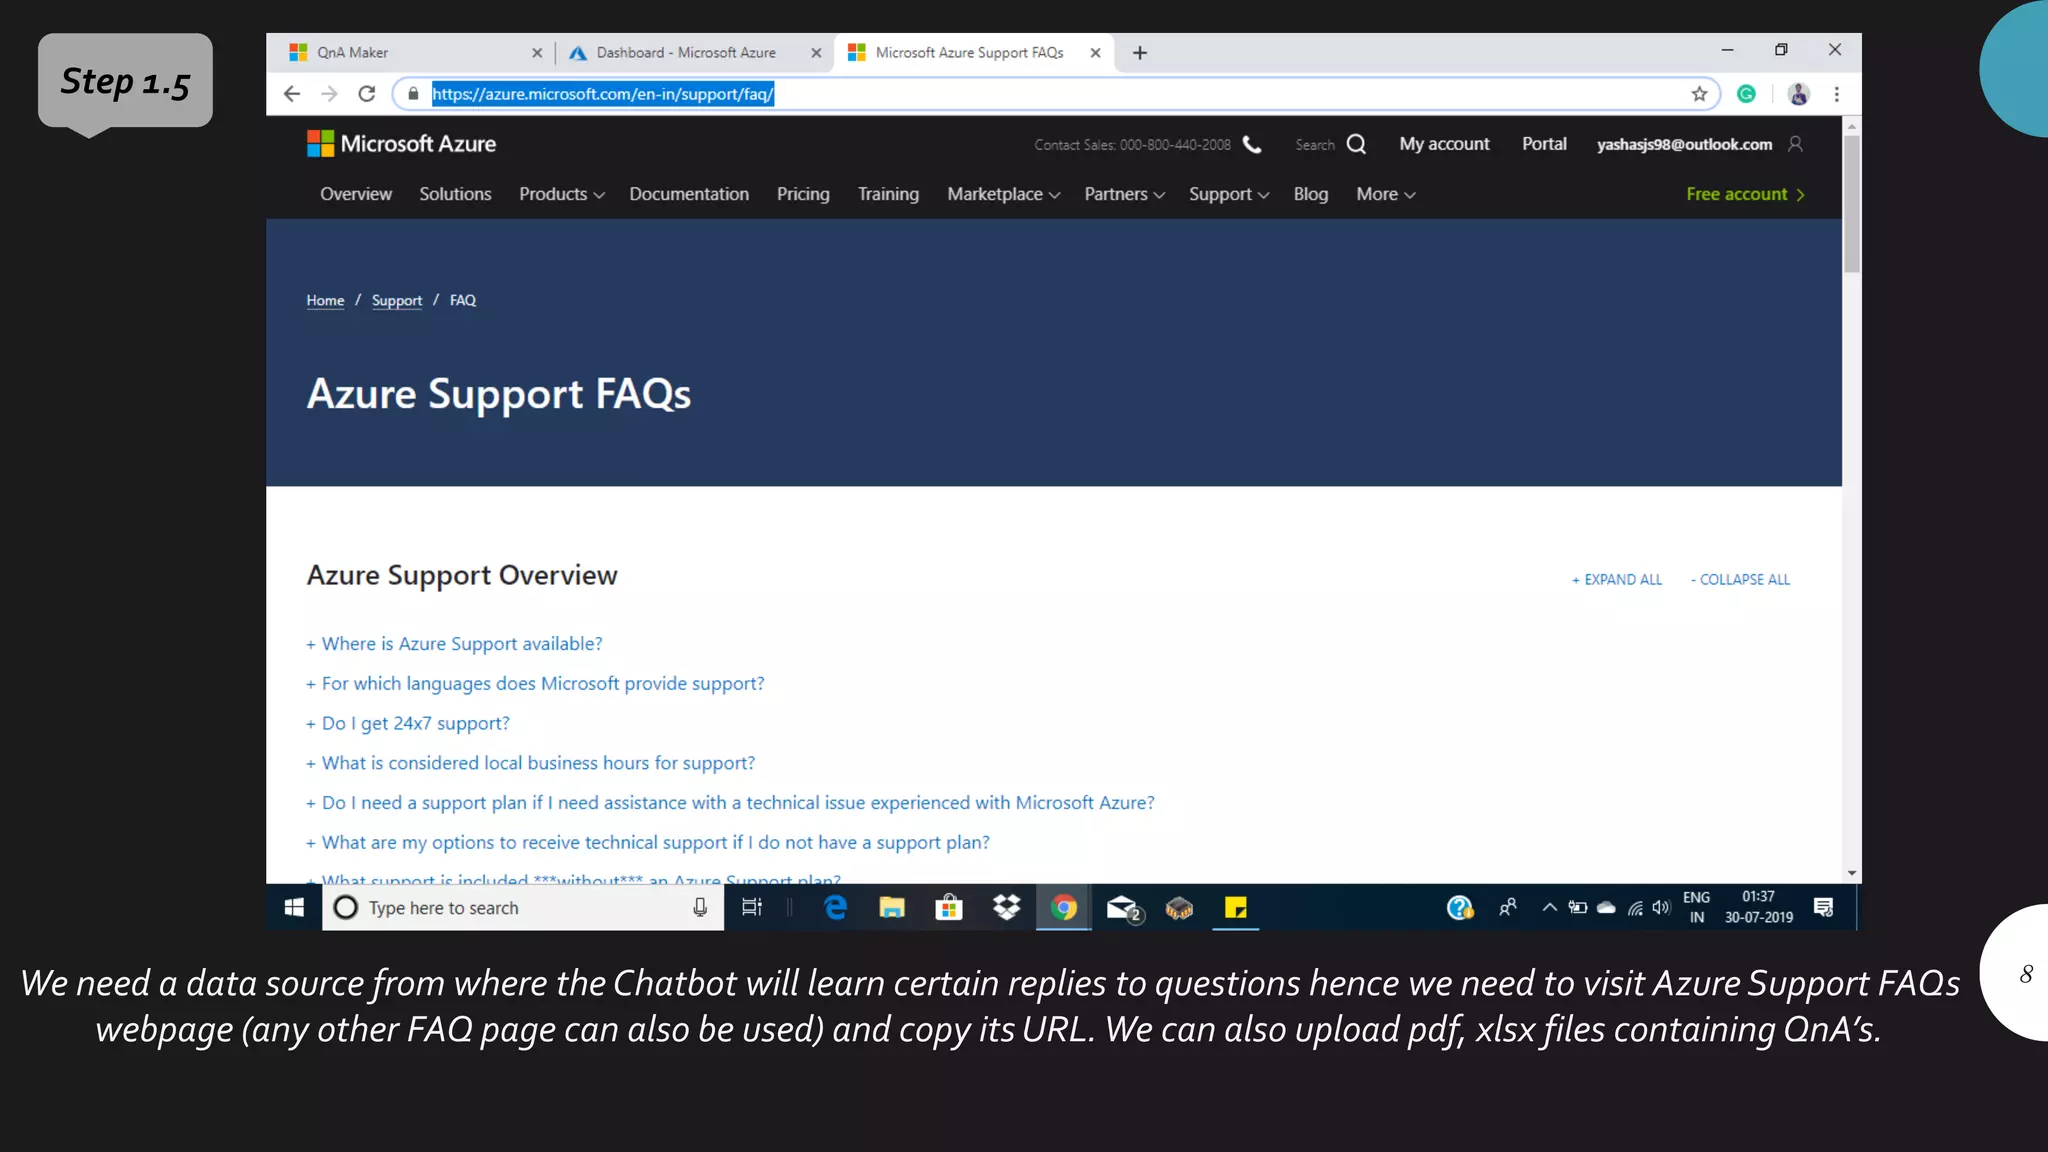Click the Microsoft Azure logo
This screenshot has height=1152, width=2048.
[401, 144]
